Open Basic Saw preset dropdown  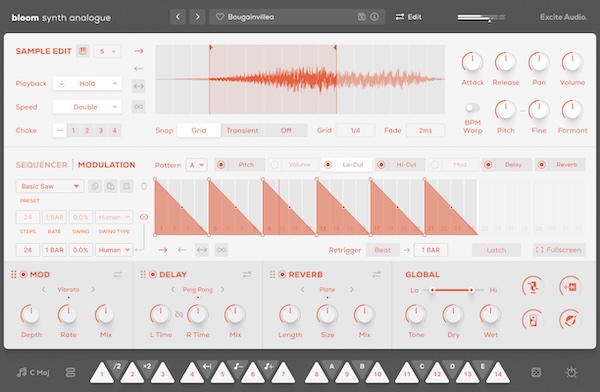tap(50, 186)
